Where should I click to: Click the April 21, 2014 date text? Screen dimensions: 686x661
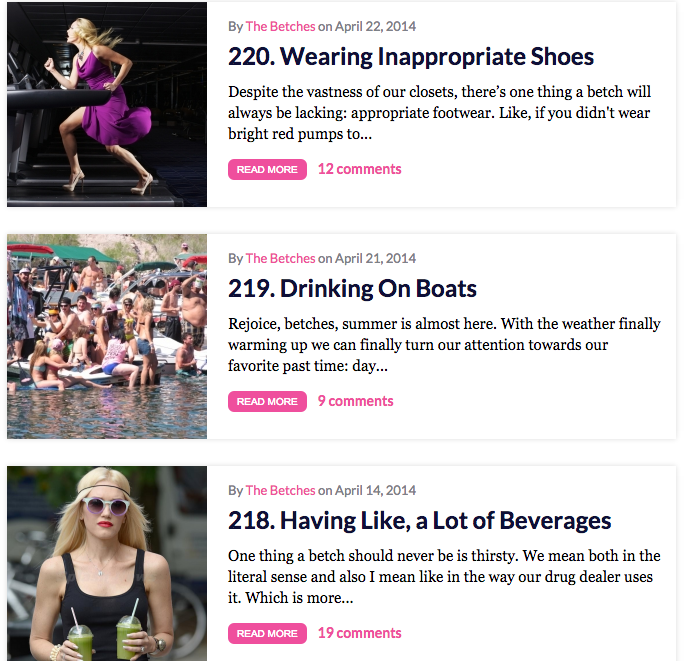click(x=376, y=258)
